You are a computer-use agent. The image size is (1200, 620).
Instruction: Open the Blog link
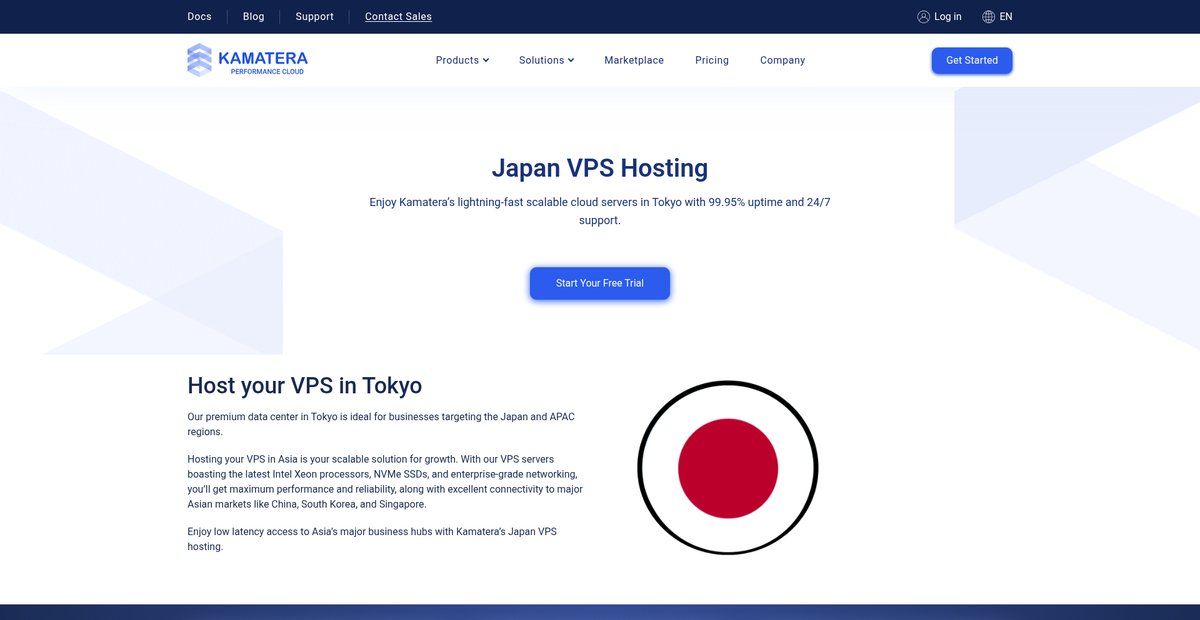[x=254, y=17]
